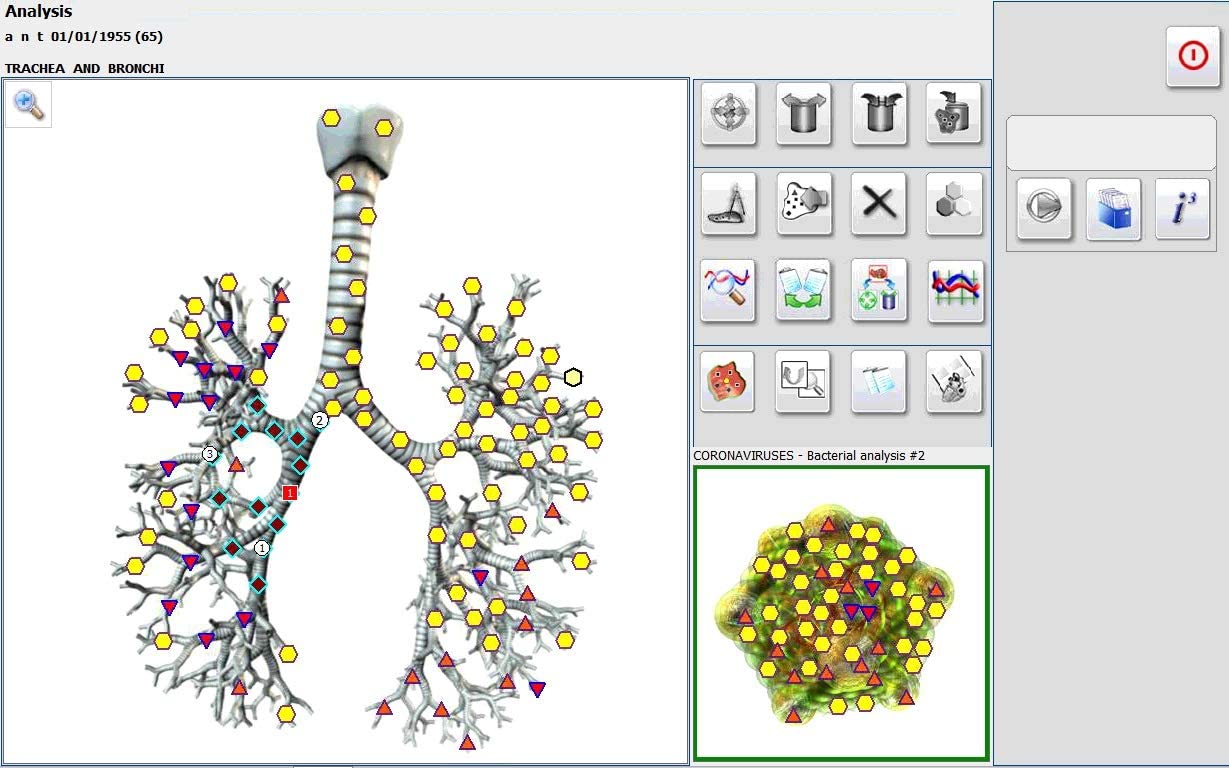
Task: Click the patient text 'a n t 01/01/1955 (65)'
Action: point(84,37)
